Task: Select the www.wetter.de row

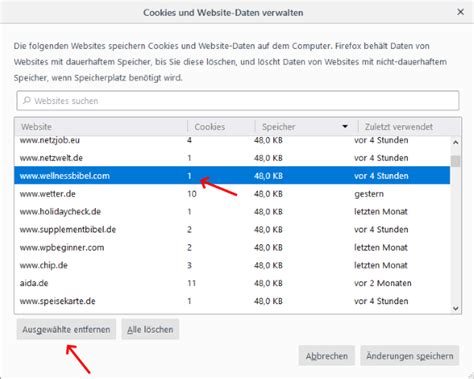Action: coord(232,194)
